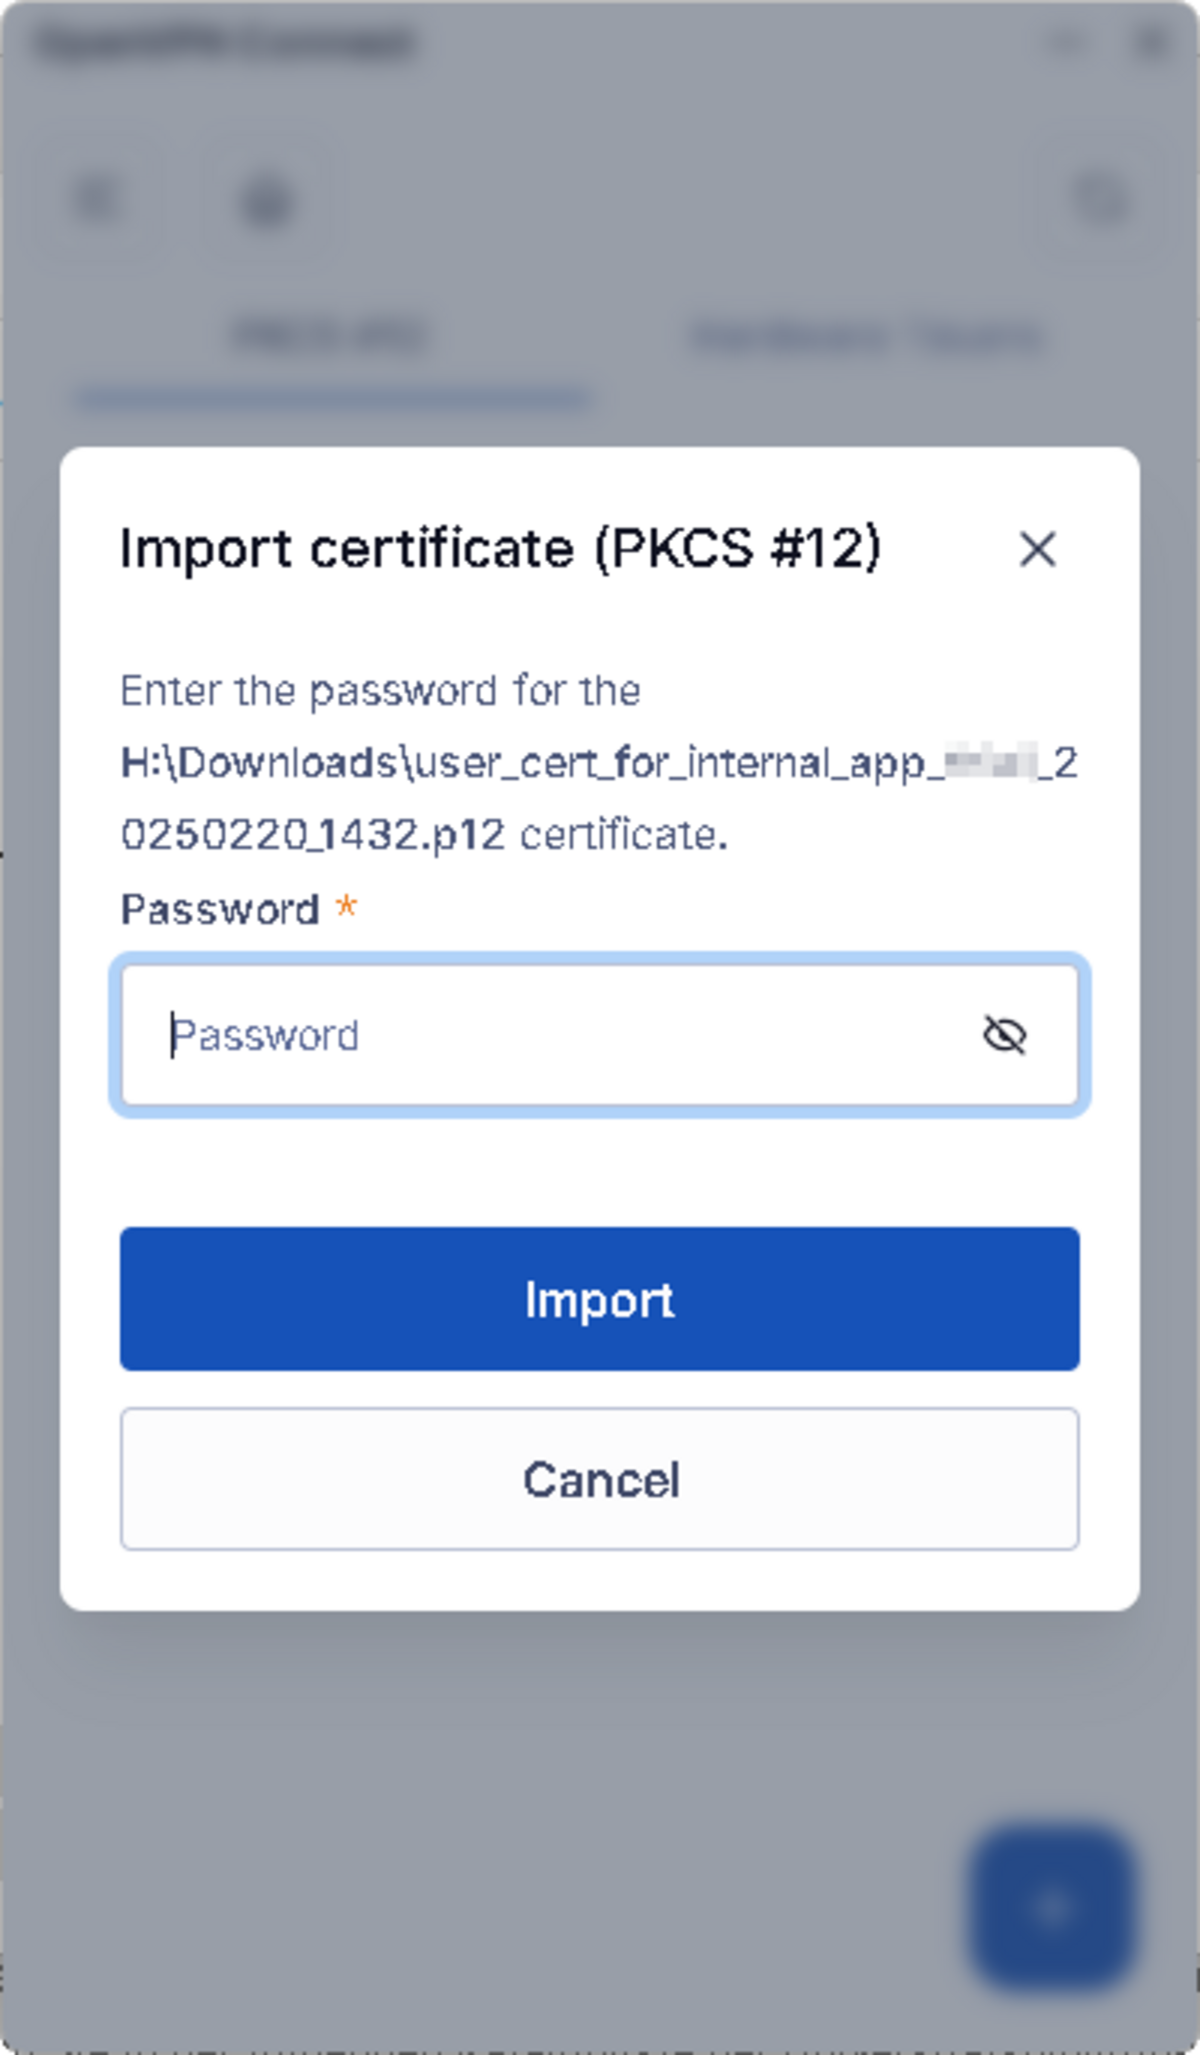Close the Import certificate dialog
Viewport: 1200px width, 2055px height.
[1037, 549]
